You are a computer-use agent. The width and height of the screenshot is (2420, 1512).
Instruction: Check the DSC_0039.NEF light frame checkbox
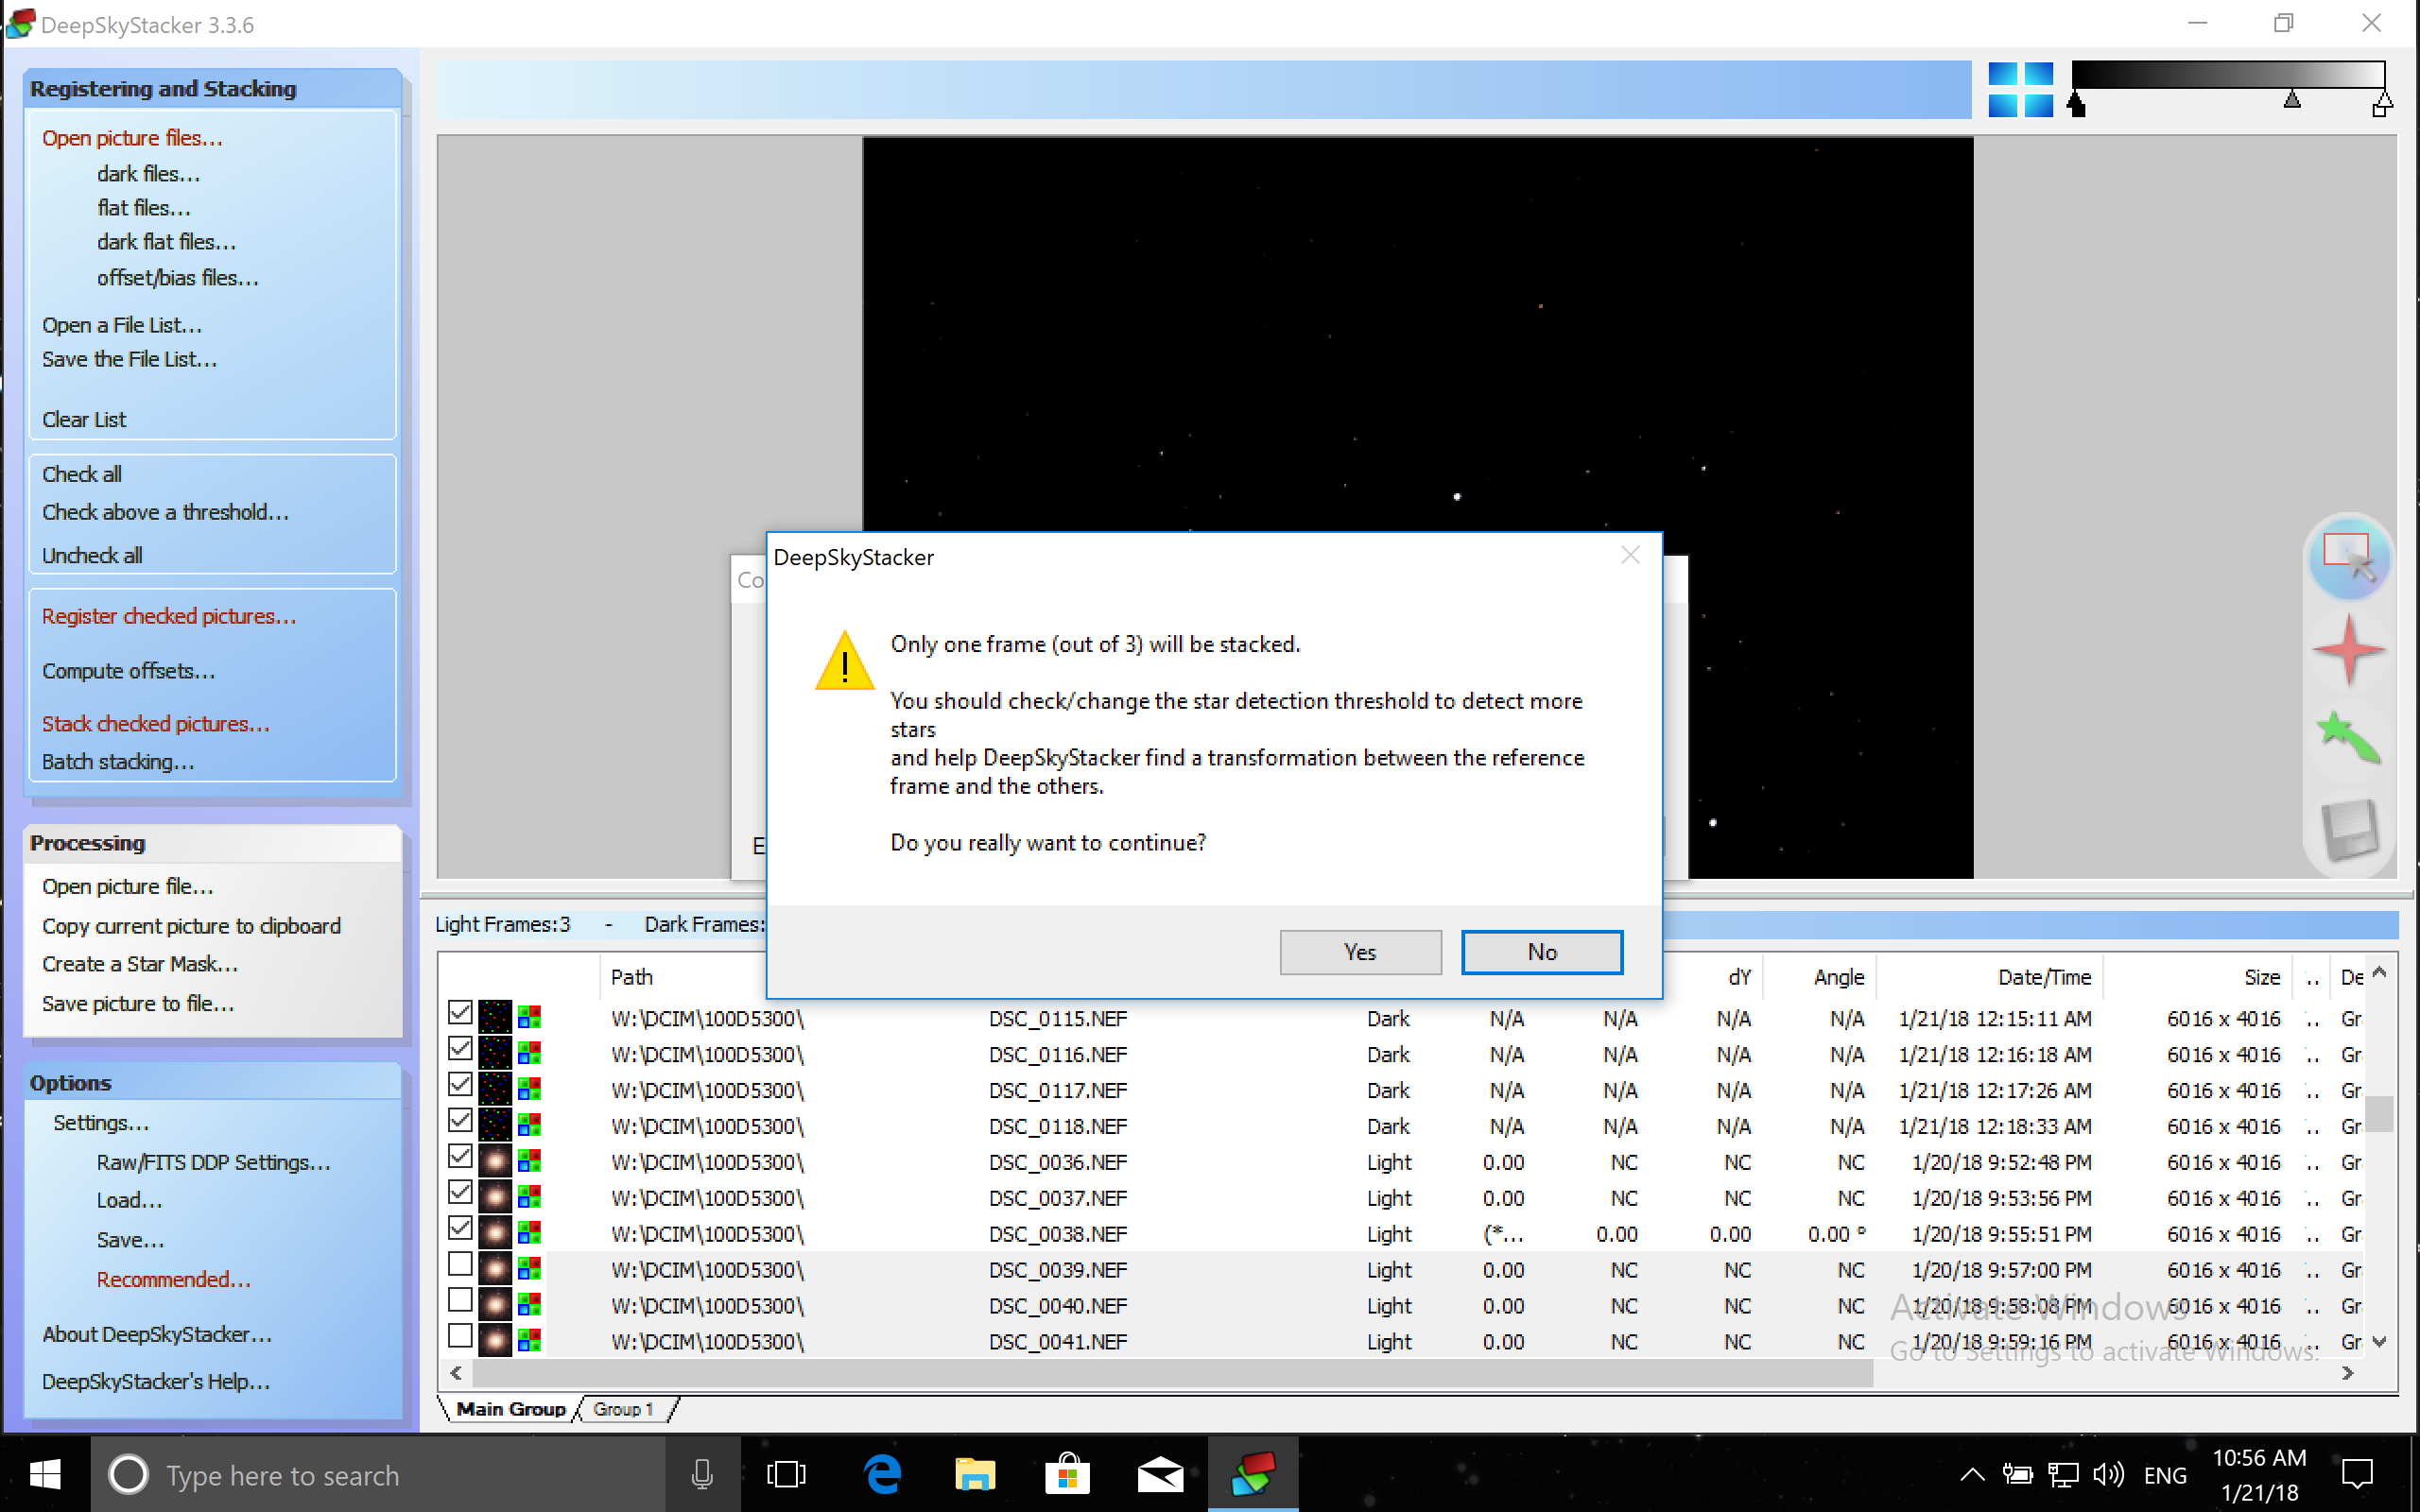[x=460, y=1265]
